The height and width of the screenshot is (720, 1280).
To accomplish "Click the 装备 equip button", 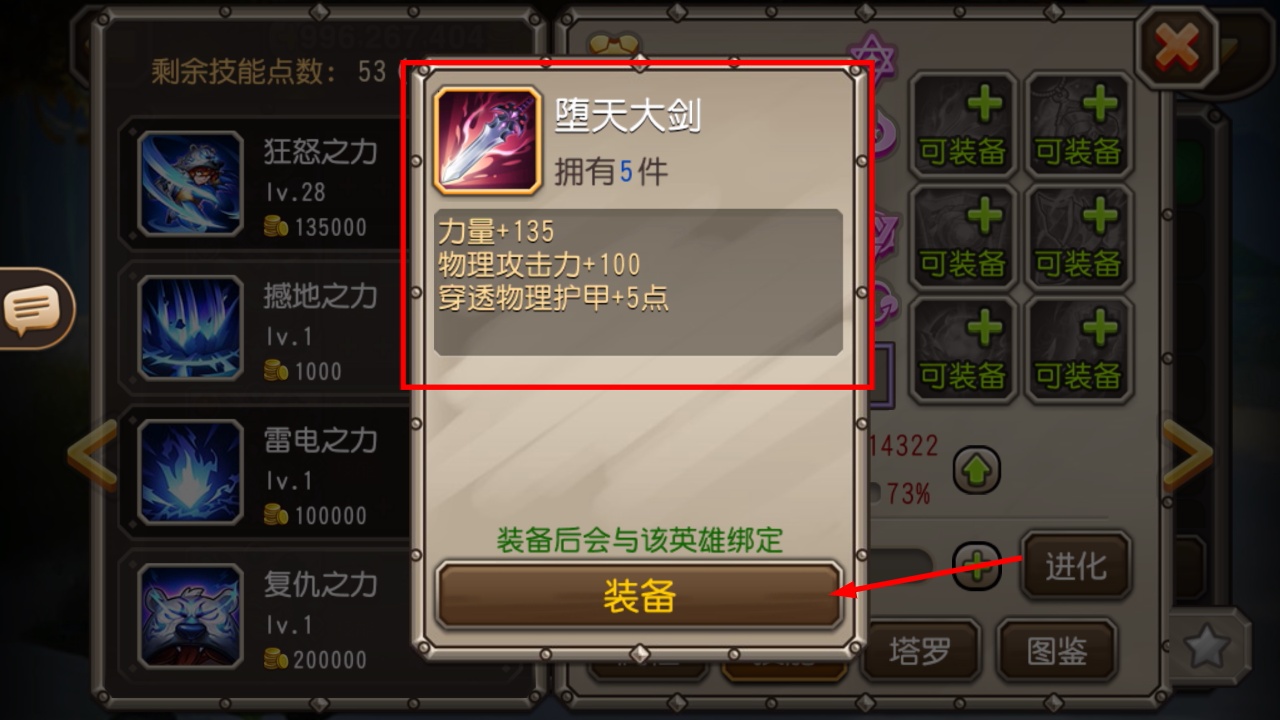I will [x=639, y=595].
